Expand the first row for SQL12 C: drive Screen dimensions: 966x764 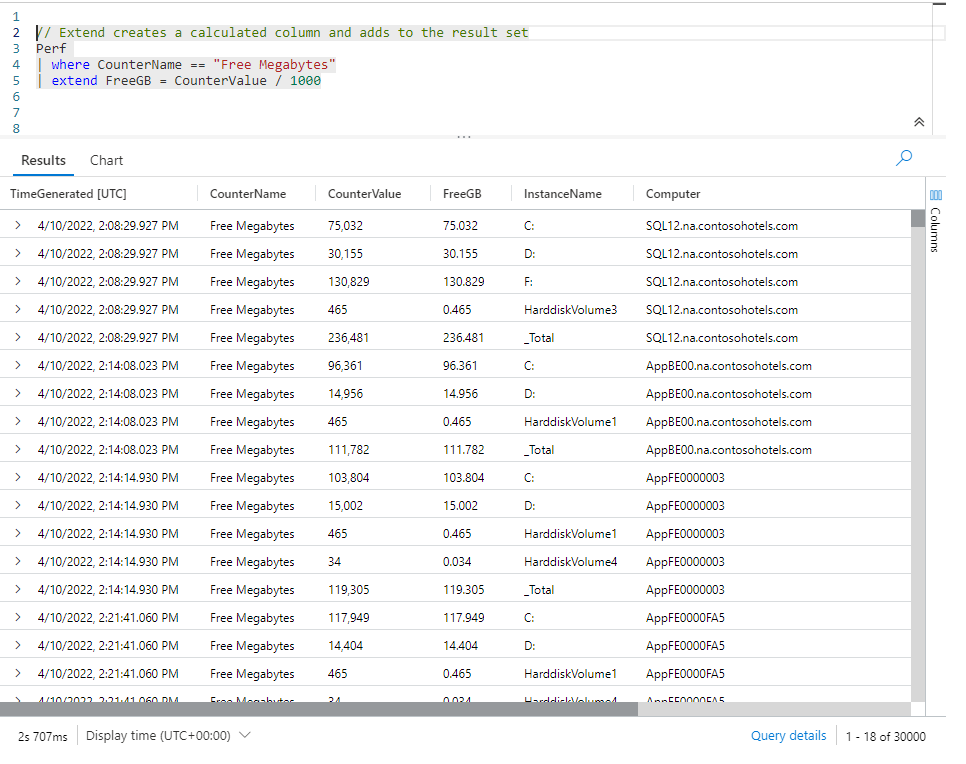18,226
